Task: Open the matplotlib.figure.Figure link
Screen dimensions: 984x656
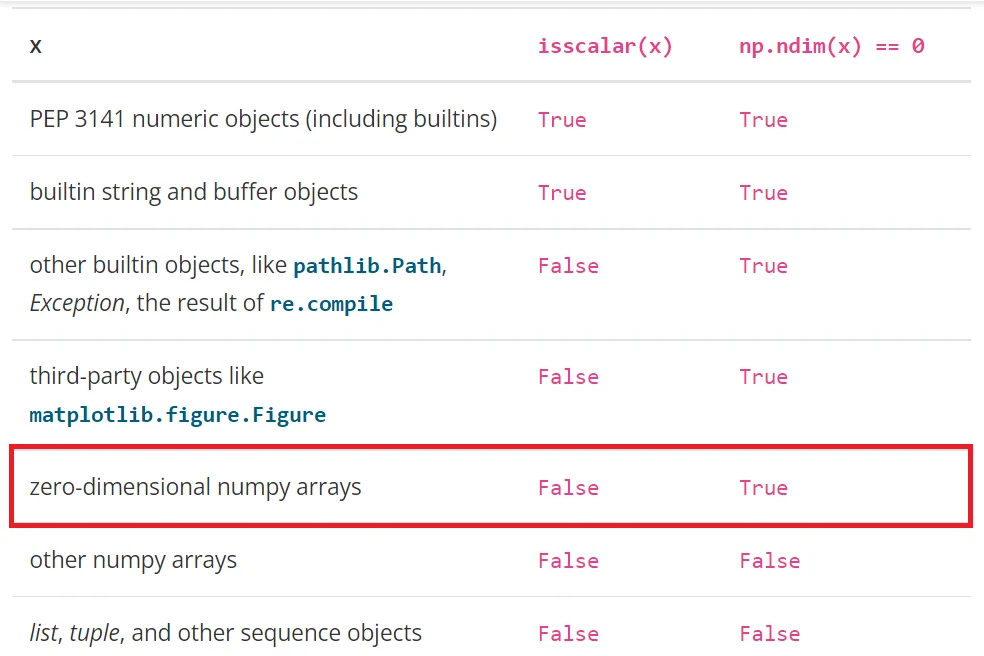Action: coord(177,414)
